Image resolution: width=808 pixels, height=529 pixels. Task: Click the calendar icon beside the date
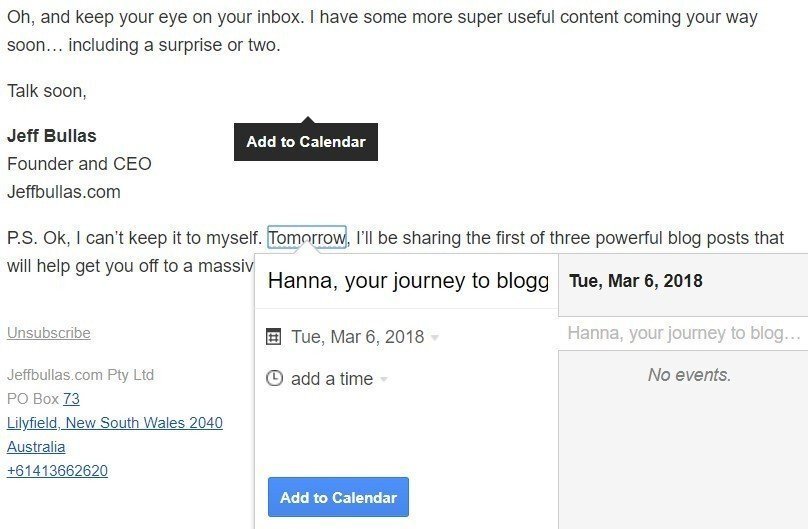274,337
